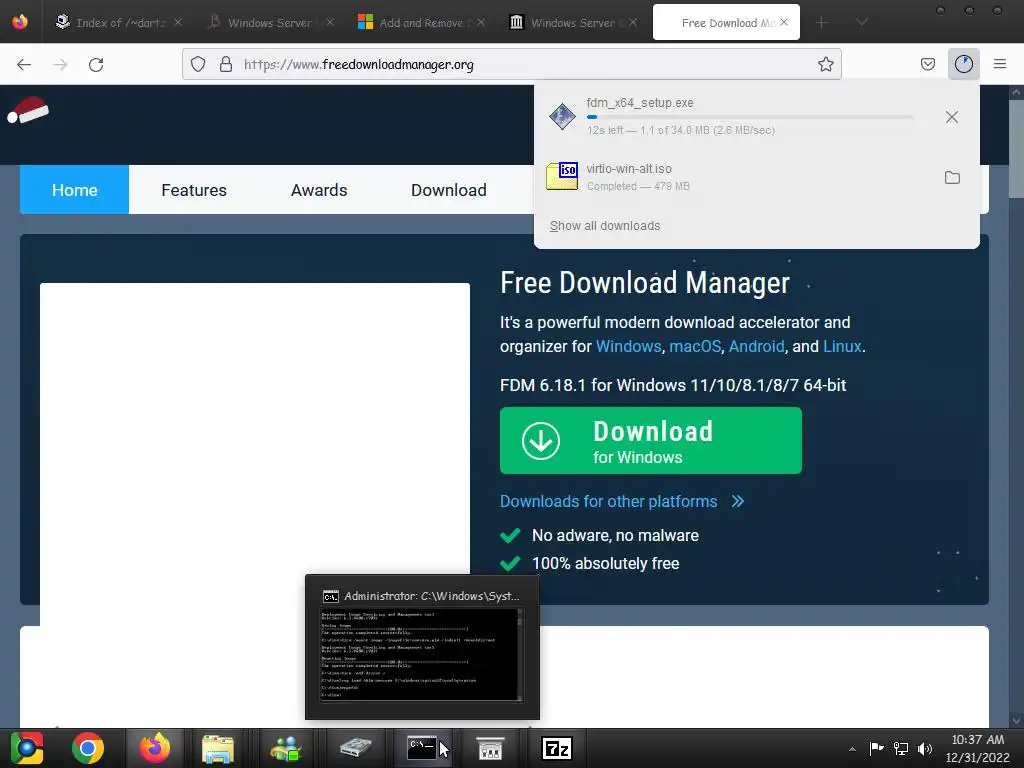Click the forward navigation arrow
This screenshot has width=1024, height=768.
click(x=60, y=64)
